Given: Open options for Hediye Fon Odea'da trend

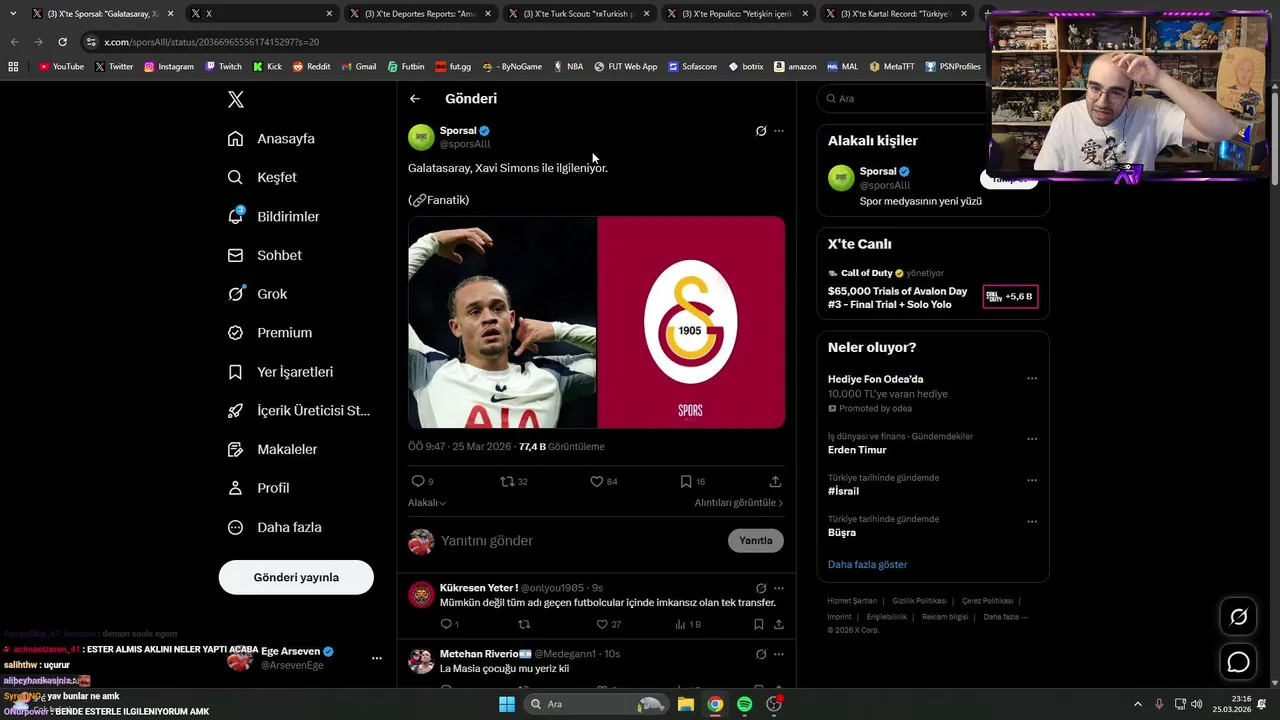Looking at the screenshot, I should pyautogui.click(x=1032, y=379).
